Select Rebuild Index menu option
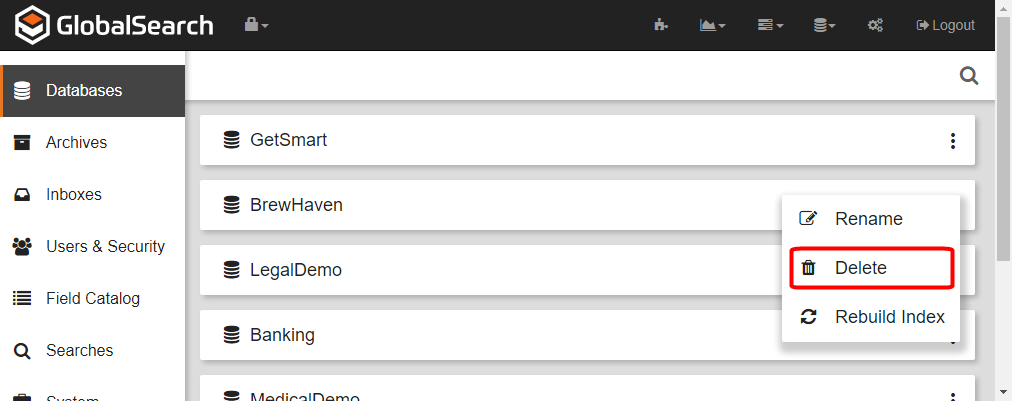The width and height of the screenshot is (1012, 401). click(889, 317)
